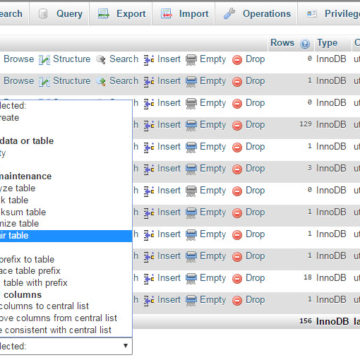Click the Import tab icon

tap(166, 14)
